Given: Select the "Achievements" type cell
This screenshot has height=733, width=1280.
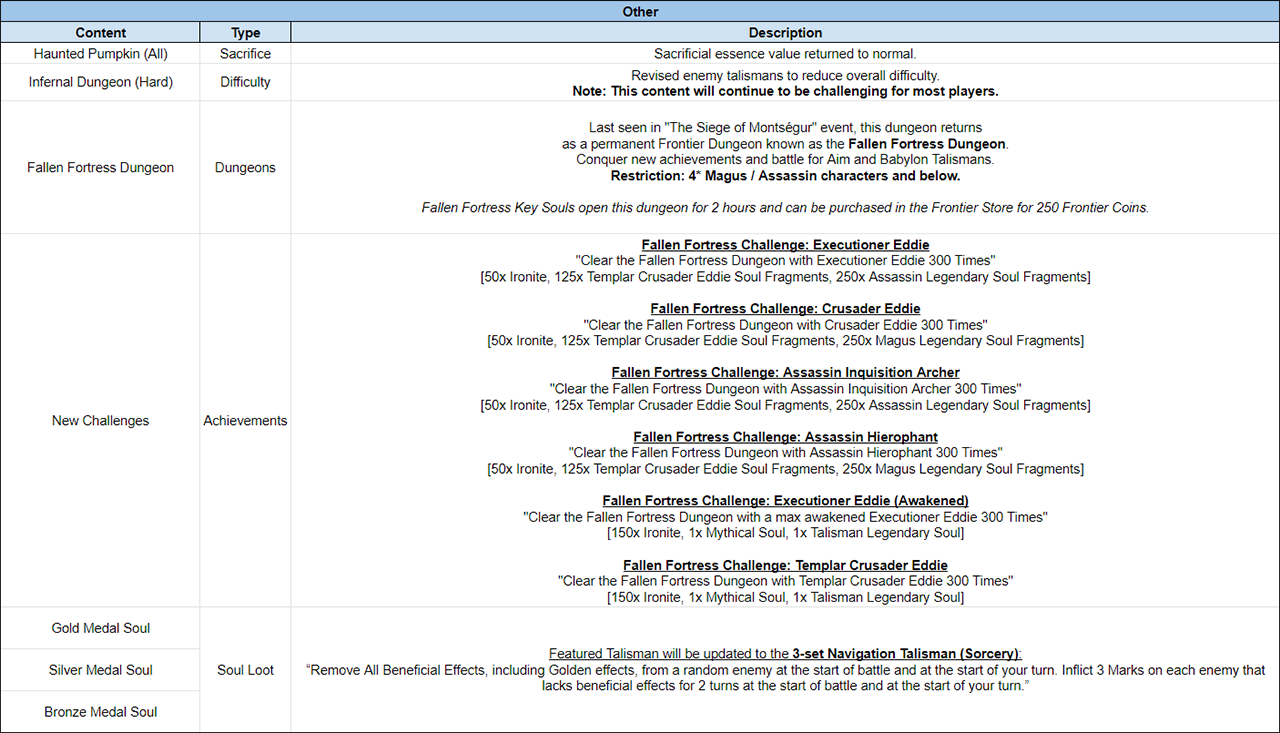Looking at the screenshot, I should pyautogui.click(x=245, y=421).
